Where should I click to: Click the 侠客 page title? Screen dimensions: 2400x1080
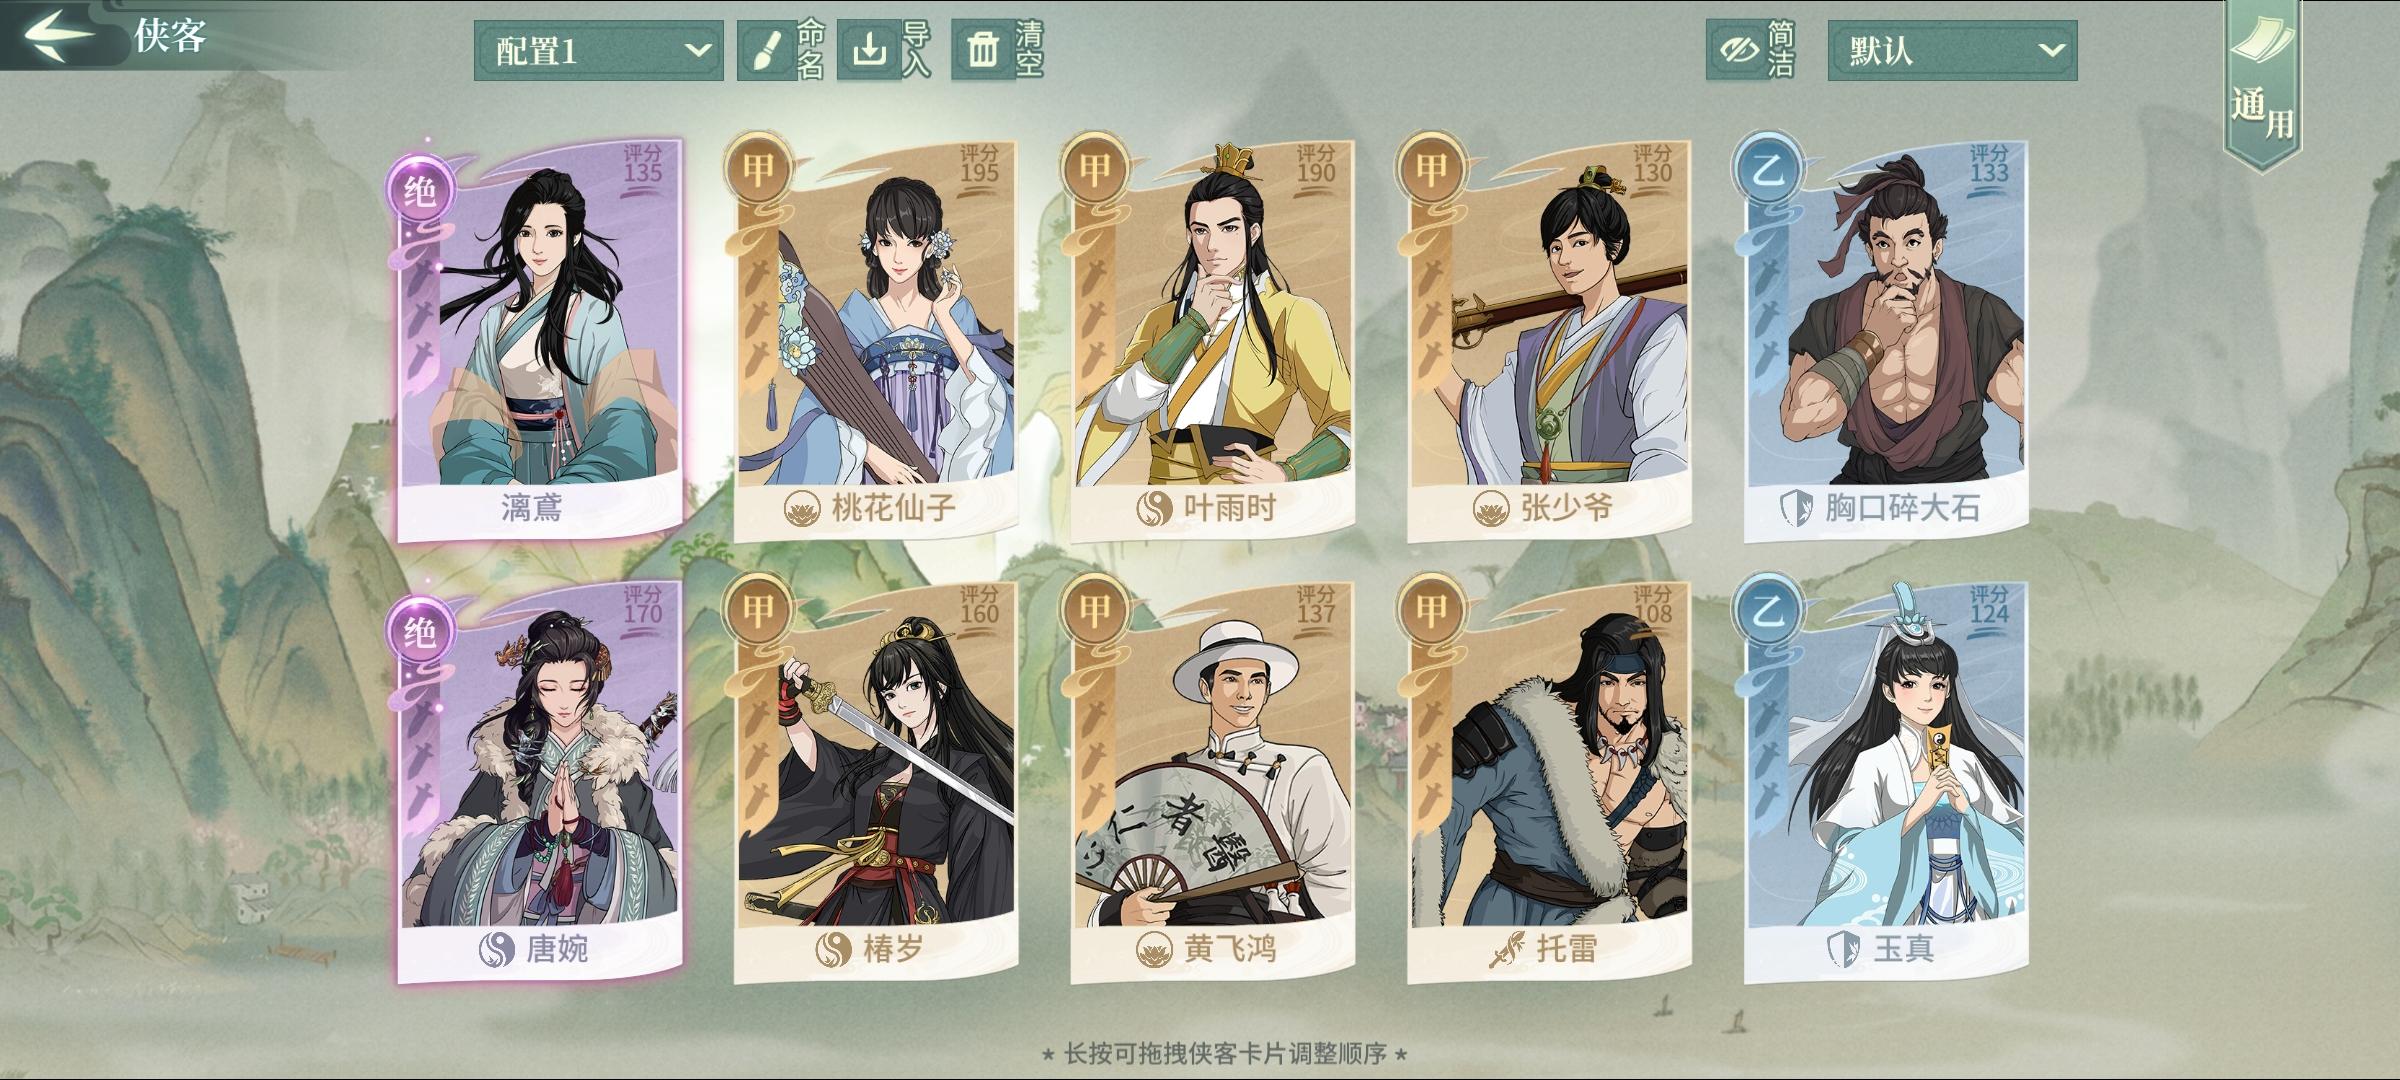[x=170, y=35]
